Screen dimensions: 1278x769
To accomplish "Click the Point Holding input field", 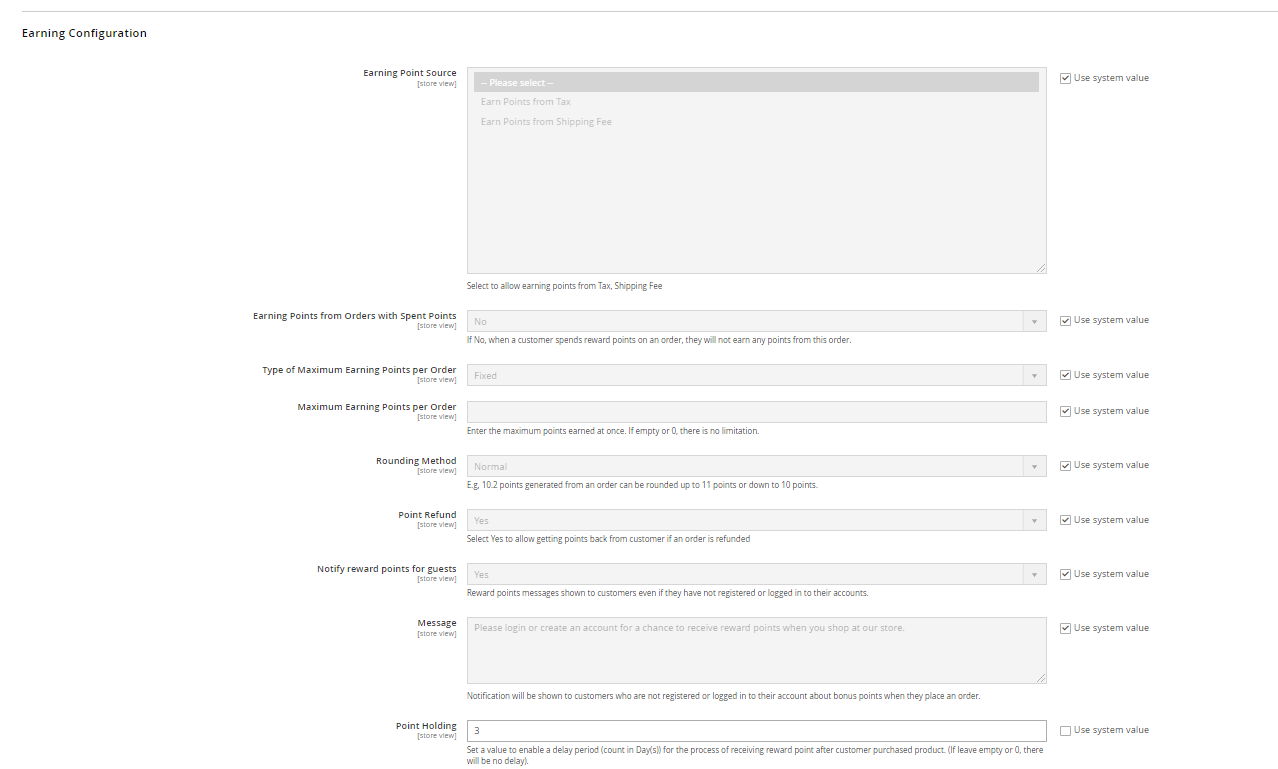I will (756, 731).
